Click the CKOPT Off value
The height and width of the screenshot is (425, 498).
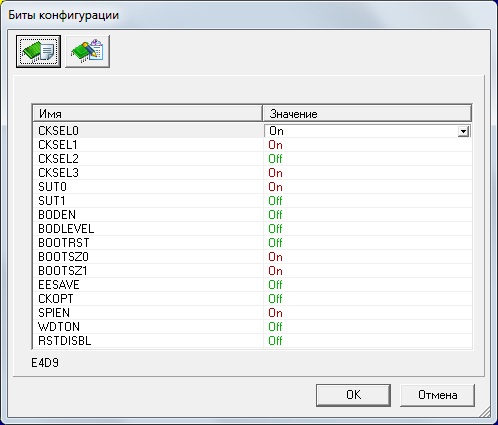click(275, 299)
